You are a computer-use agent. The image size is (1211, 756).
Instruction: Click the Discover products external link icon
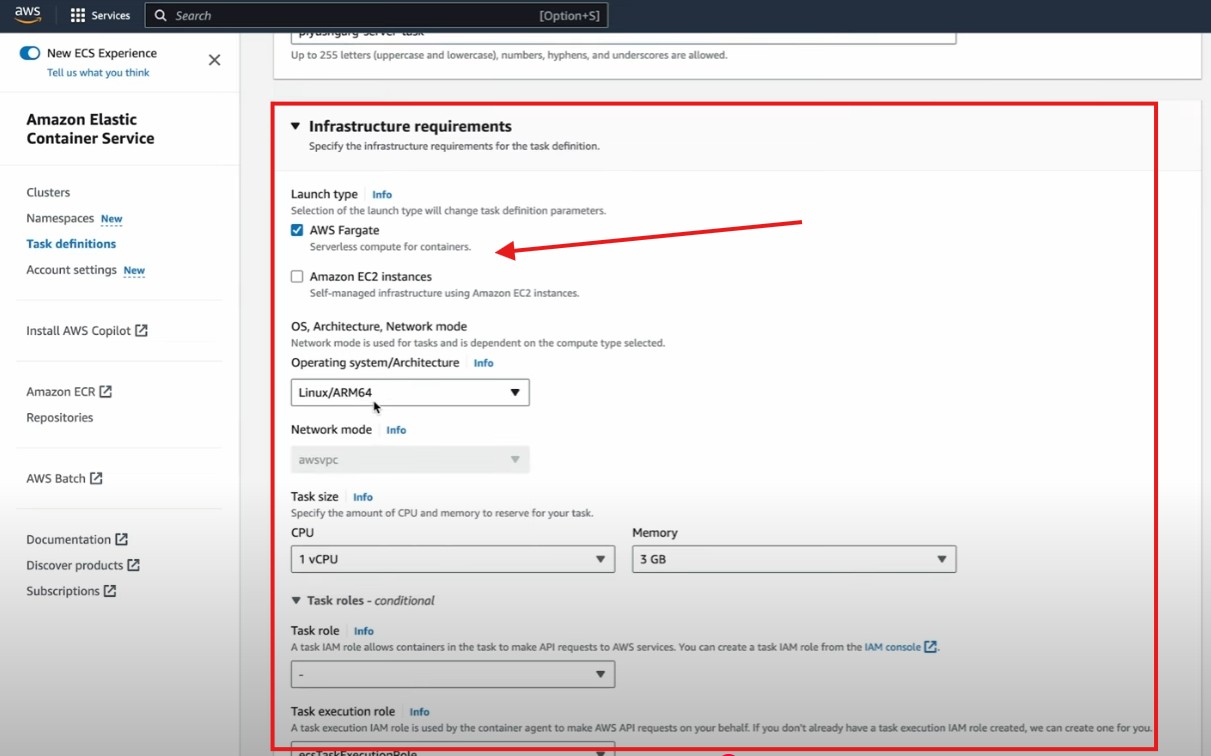(133, 565)
